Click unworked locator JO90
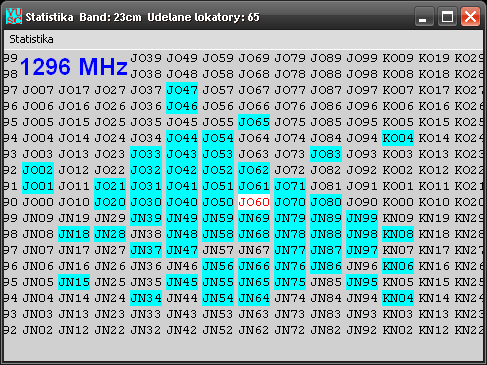 (x=362, y=202)
